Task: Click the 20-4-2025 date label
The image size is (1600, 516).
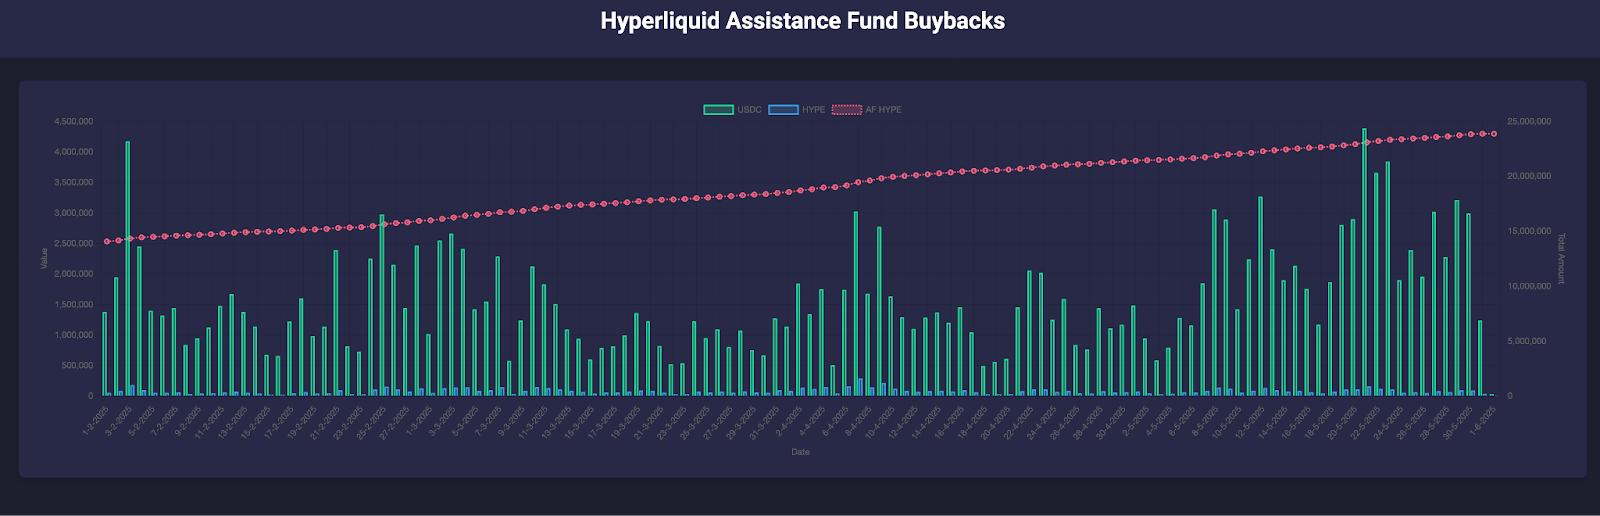Action: [994, 421]
